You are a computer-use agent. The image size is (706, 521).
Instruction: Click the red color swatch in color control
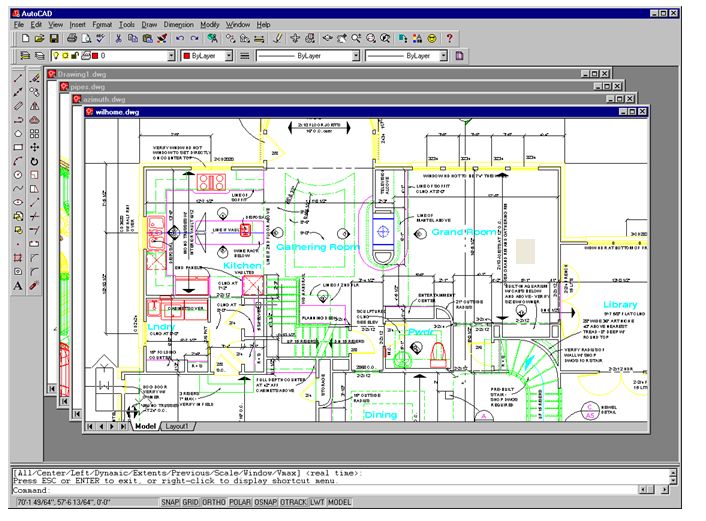(x=187, y=57)
